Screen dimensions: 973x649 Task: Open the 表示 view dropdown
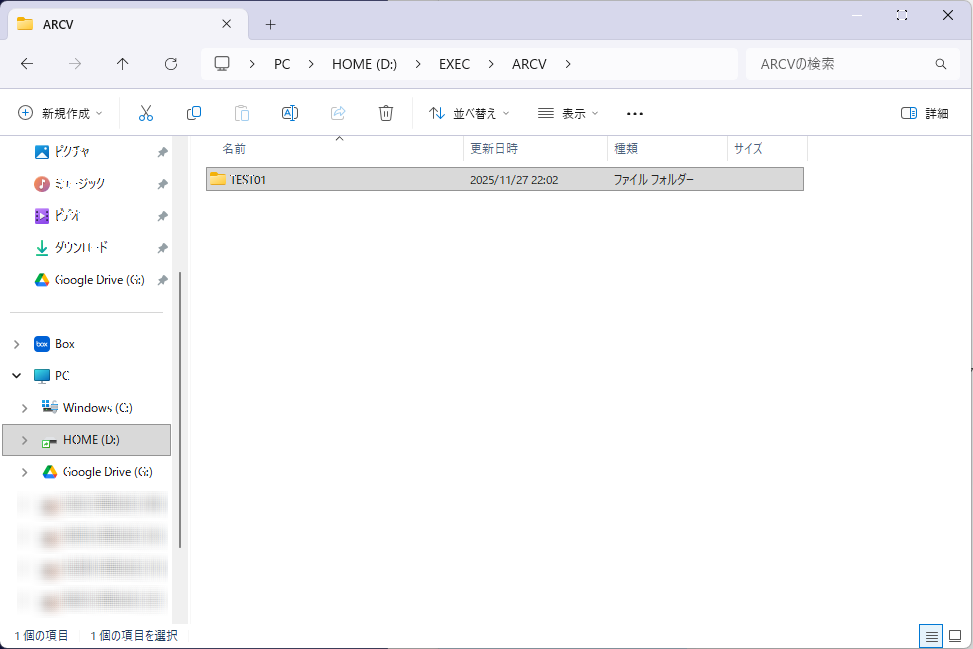pos(568,113)
